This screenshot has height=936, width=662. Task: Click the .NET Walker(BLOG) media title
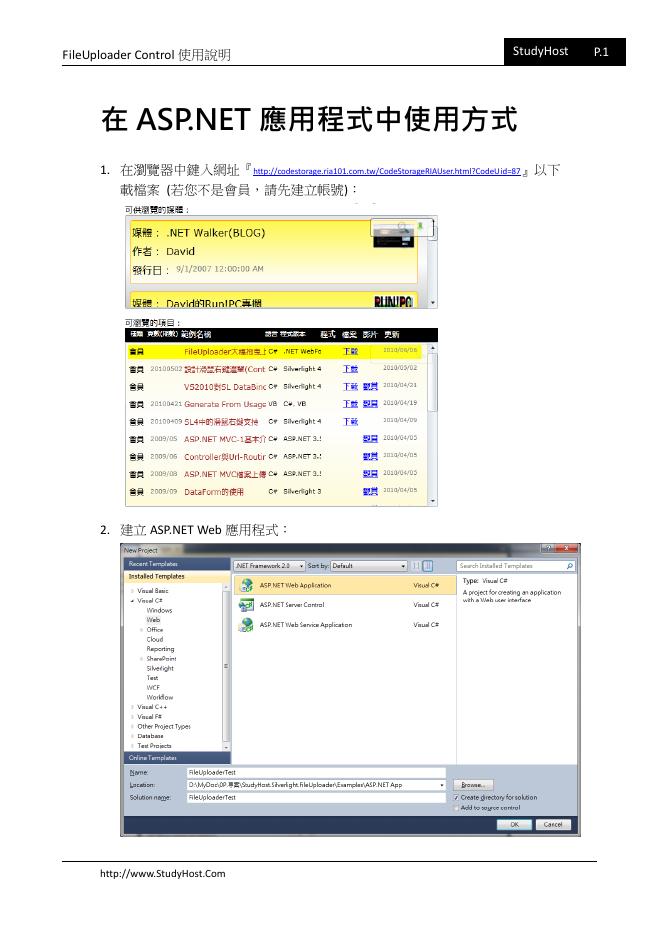[x=215, y=233]
